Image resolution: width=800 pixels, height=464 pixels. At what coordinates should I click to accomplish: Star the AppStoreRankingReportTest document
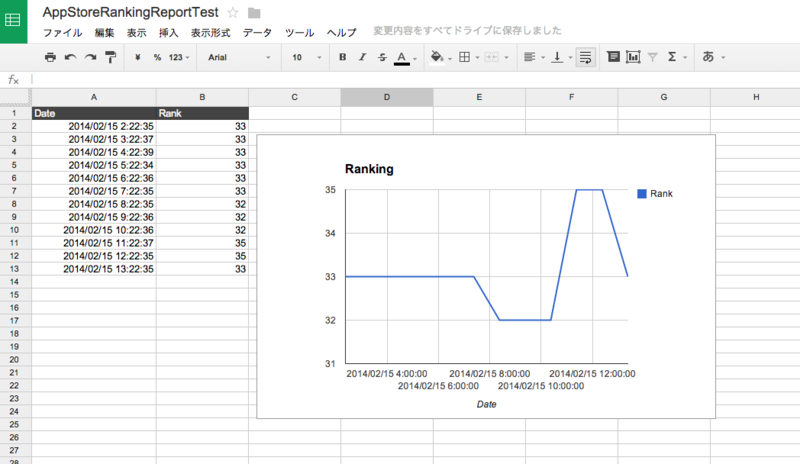[233, 13]
